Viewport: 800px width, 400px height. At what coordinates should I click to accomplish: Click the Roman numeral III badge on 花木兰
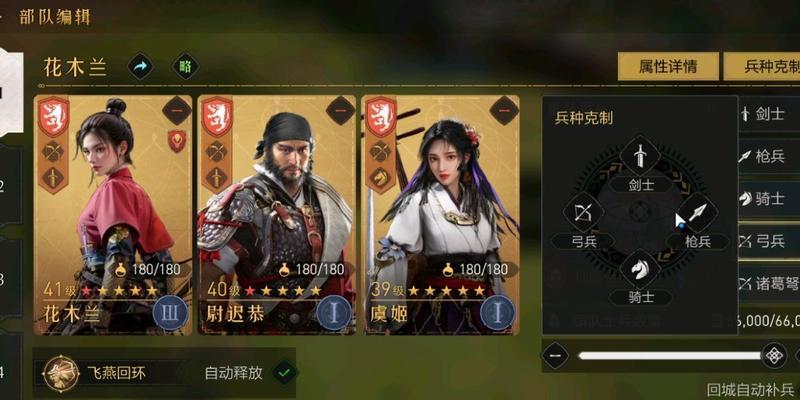coord(170,313)
